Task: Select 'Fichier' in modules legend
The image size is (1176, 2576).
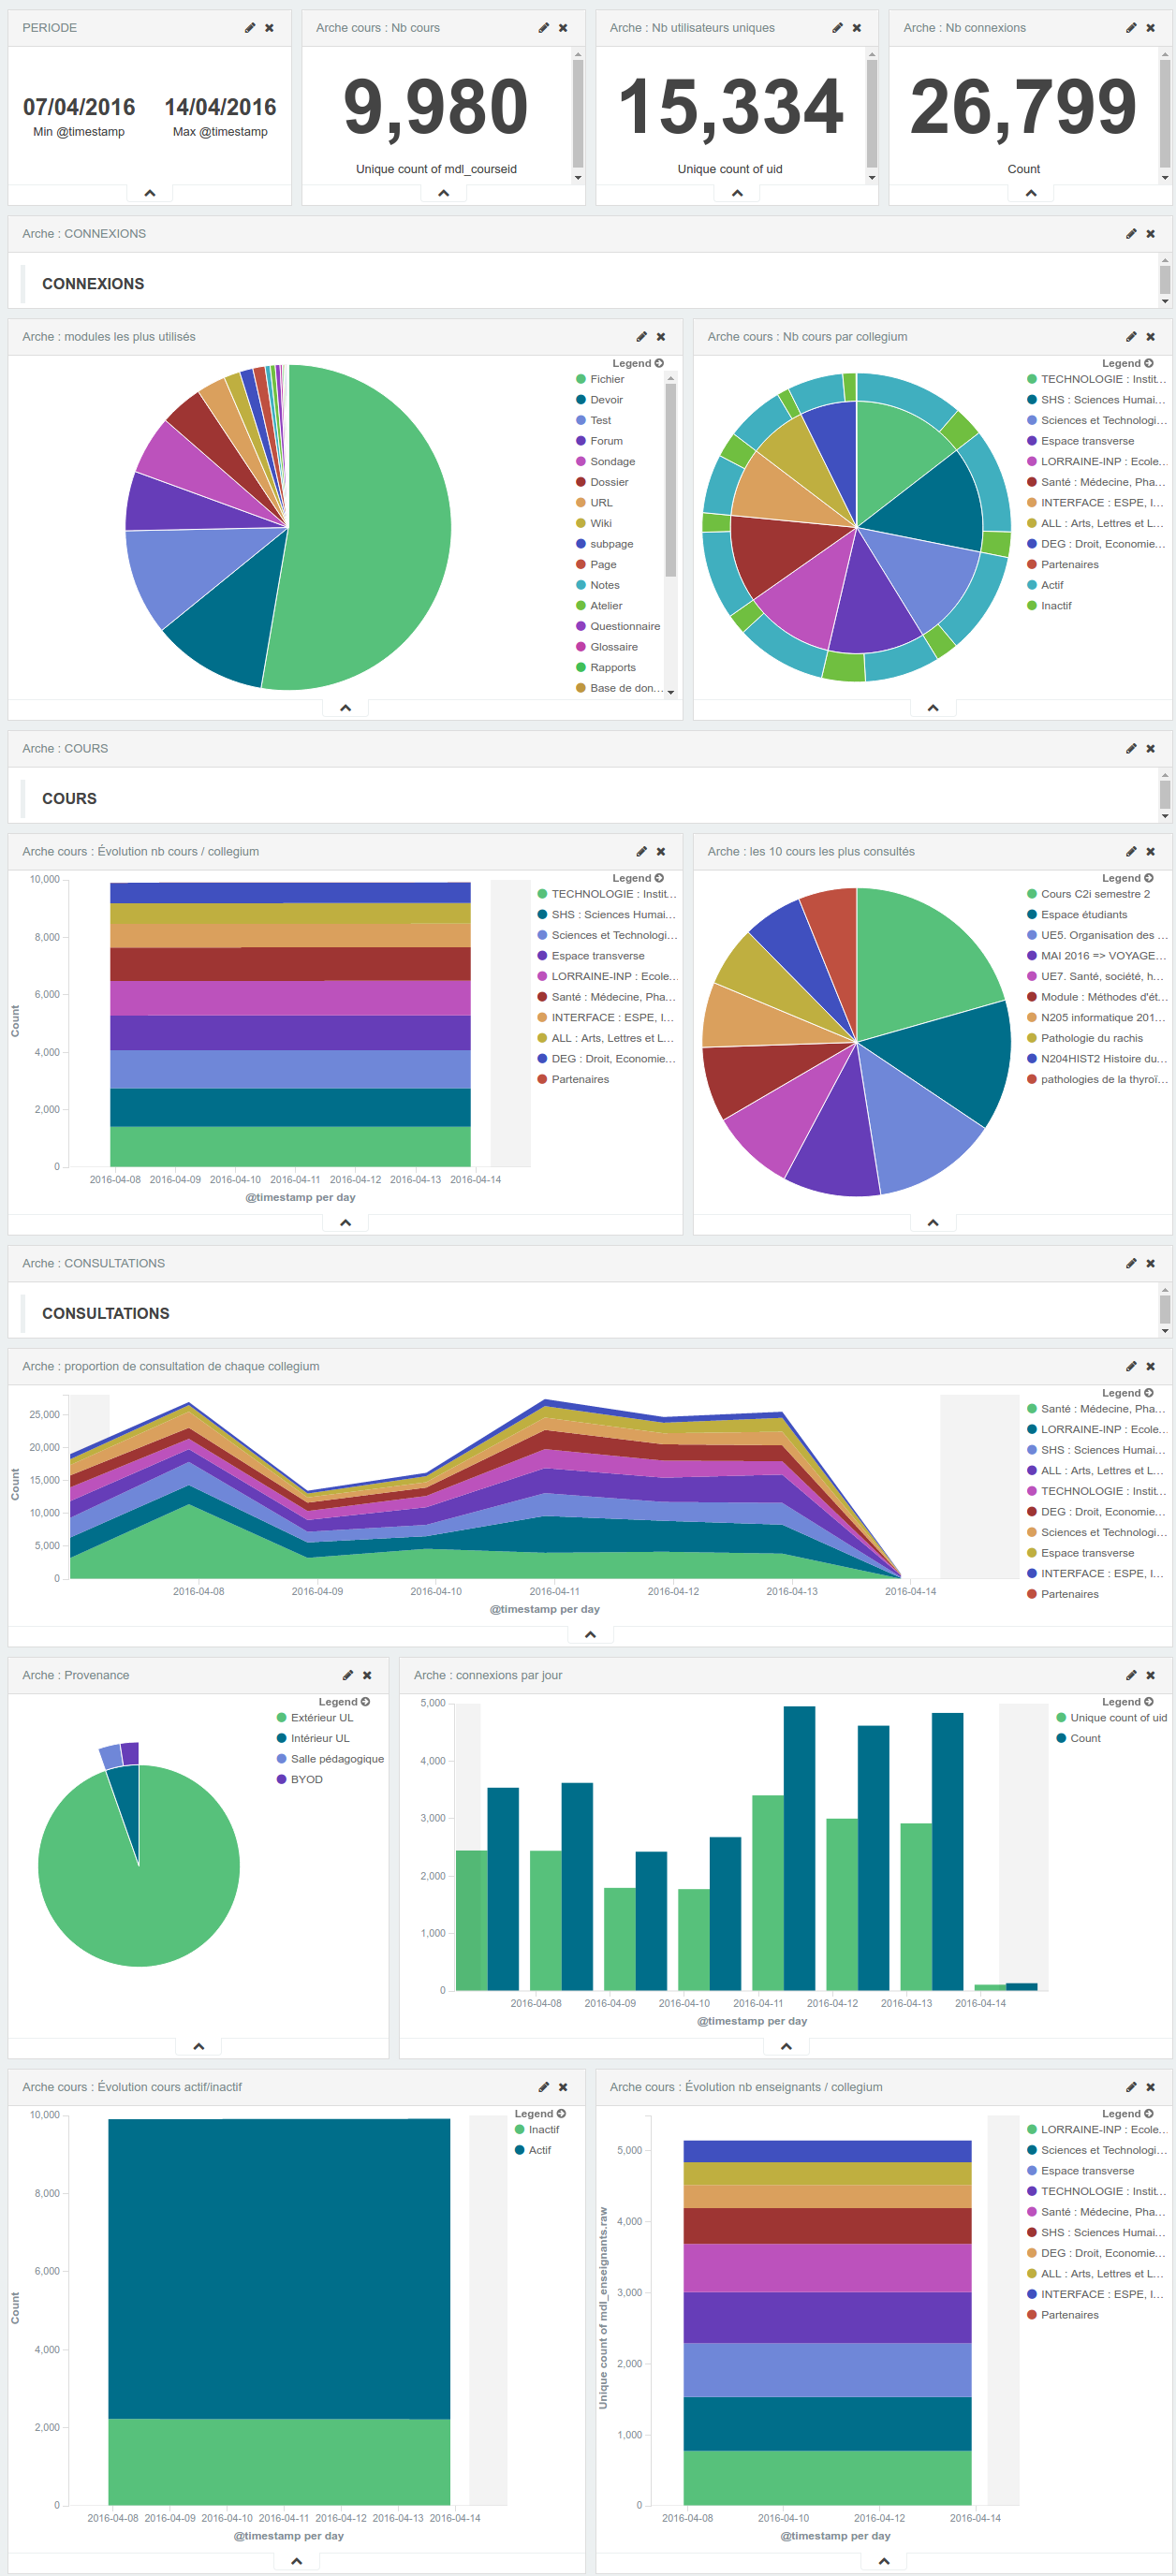Action: pos(606,380)
